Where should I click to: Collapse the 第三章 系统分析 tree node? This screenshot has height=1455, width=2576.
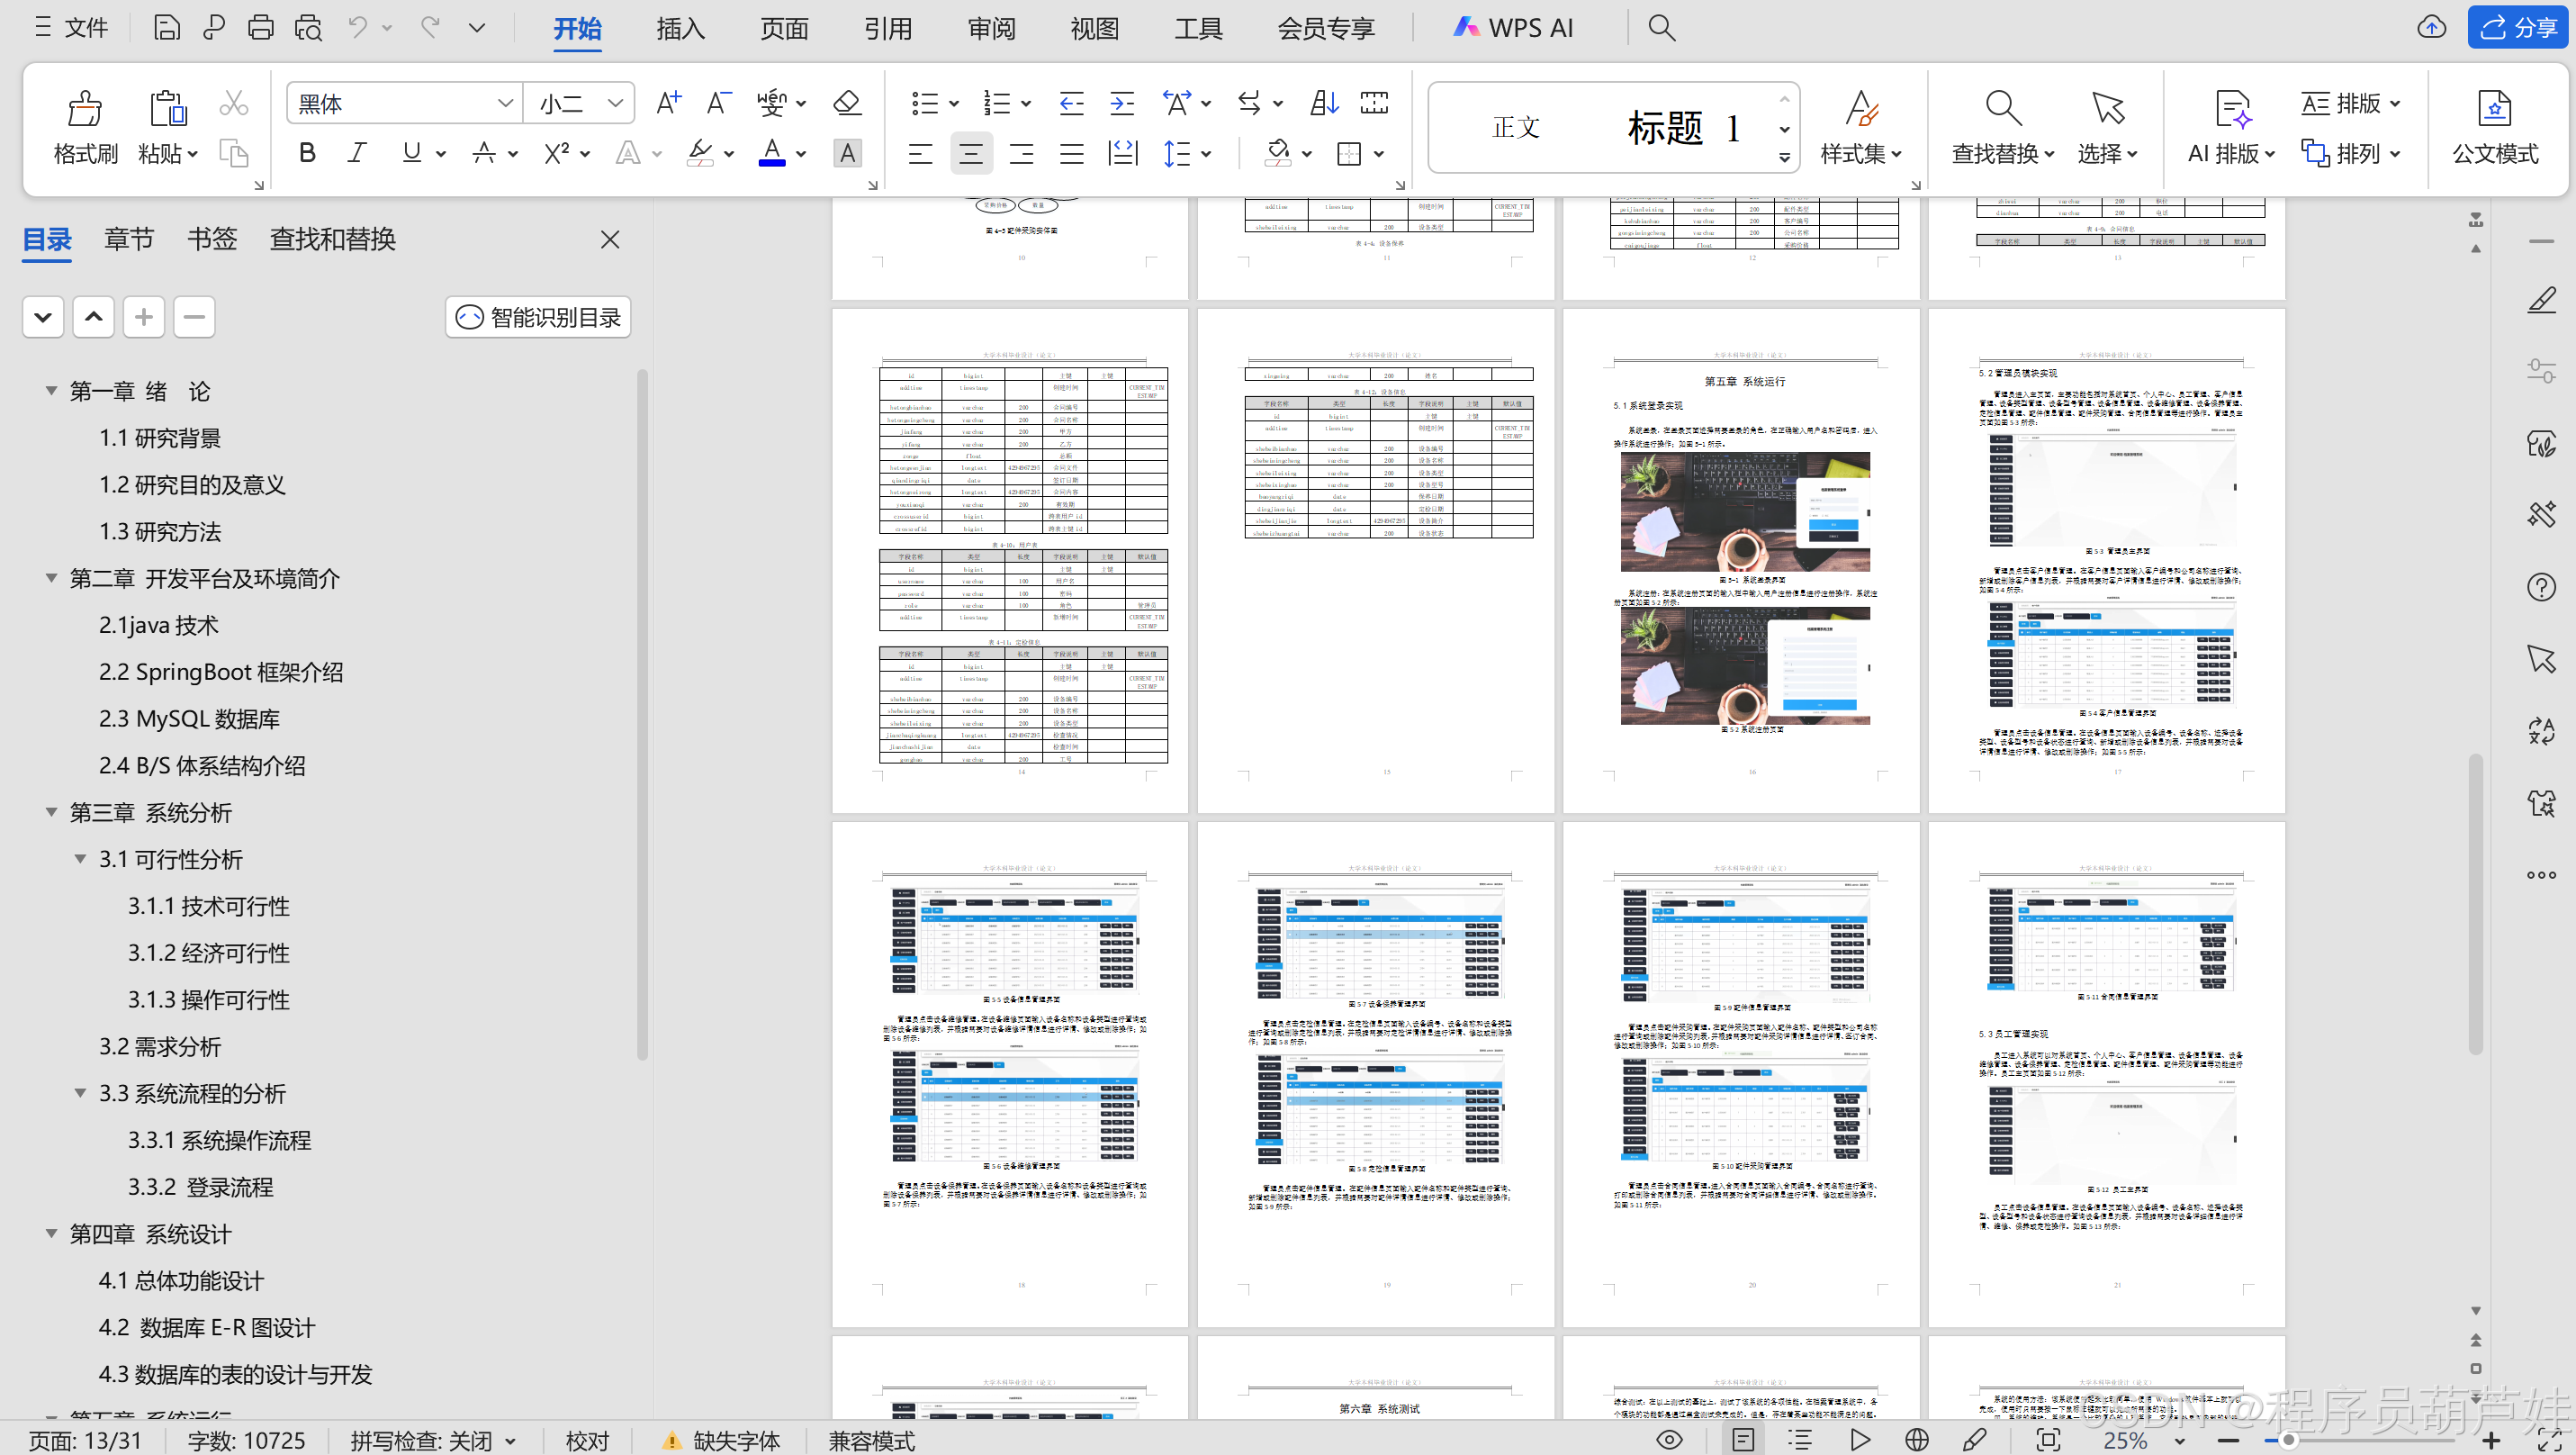[51, 812]
